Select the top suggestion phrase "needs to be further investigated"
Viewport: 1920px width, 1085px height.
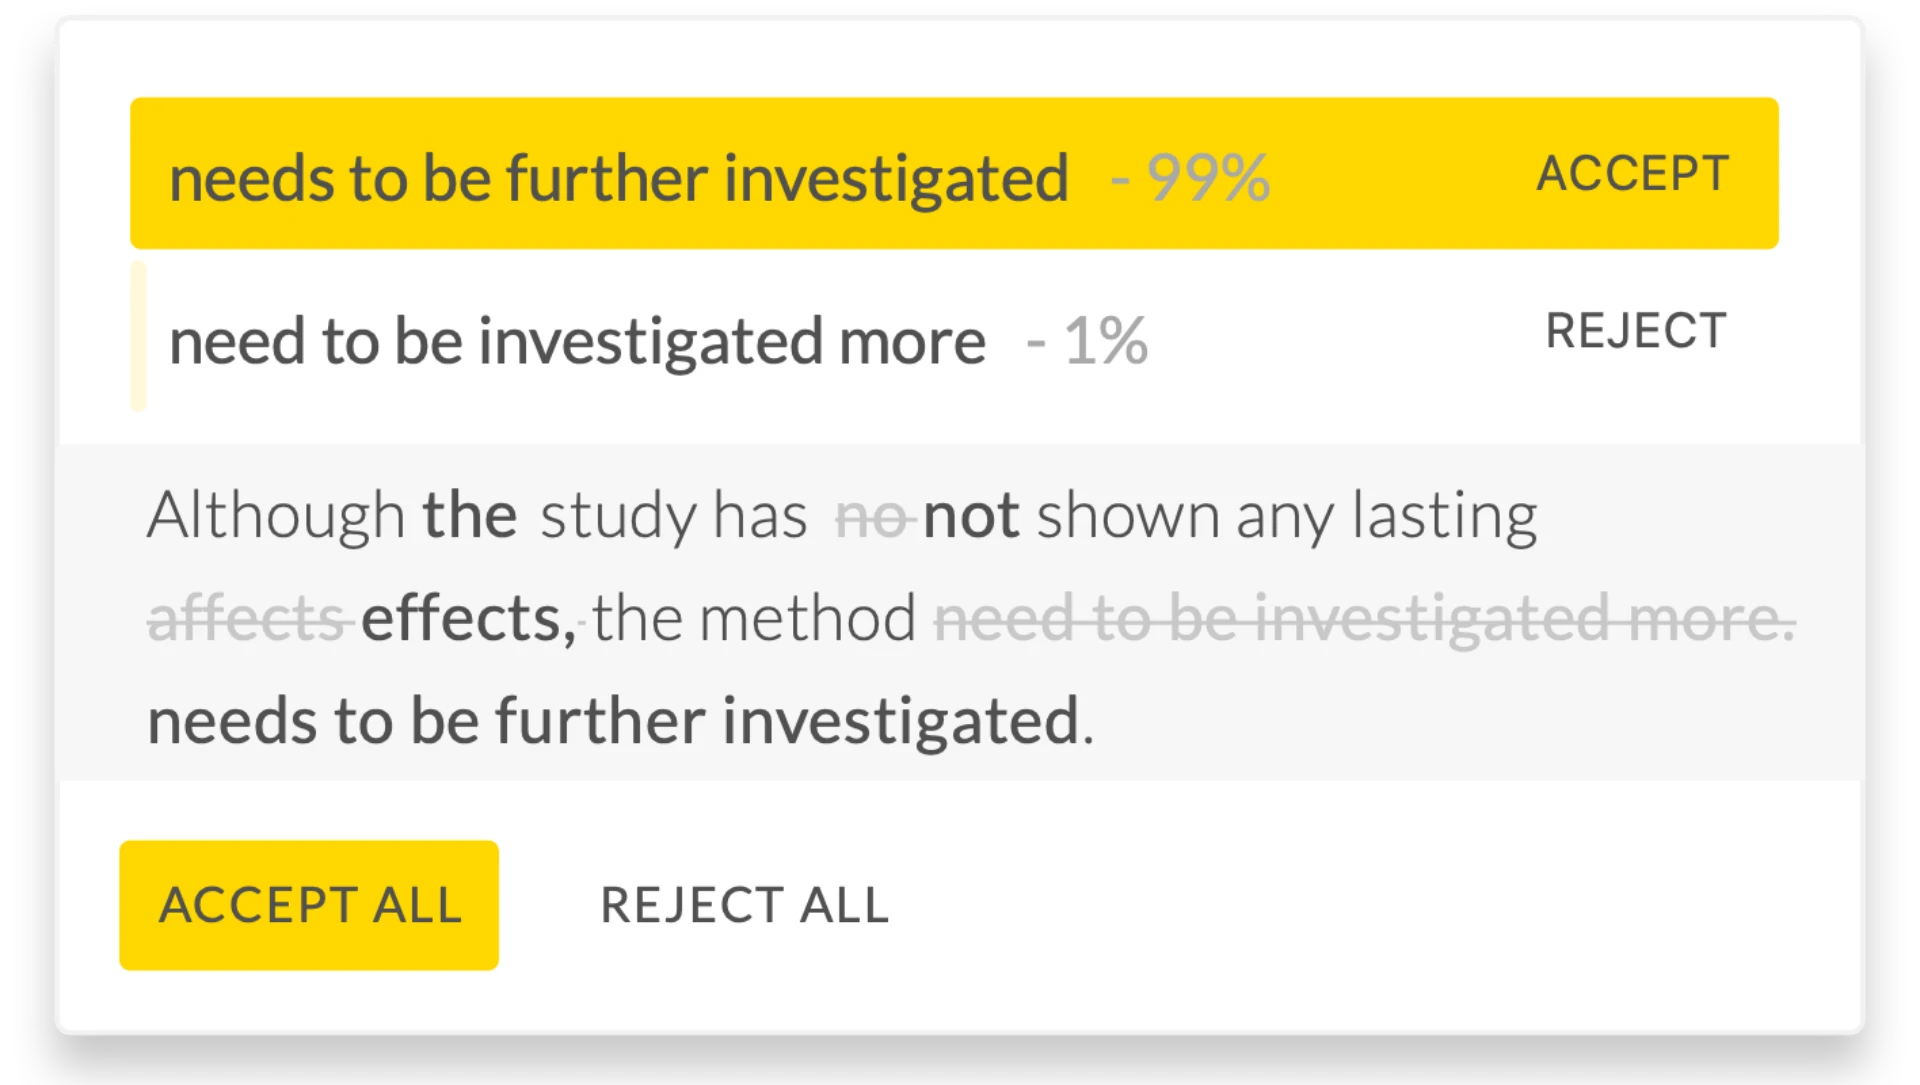(618, 178)
